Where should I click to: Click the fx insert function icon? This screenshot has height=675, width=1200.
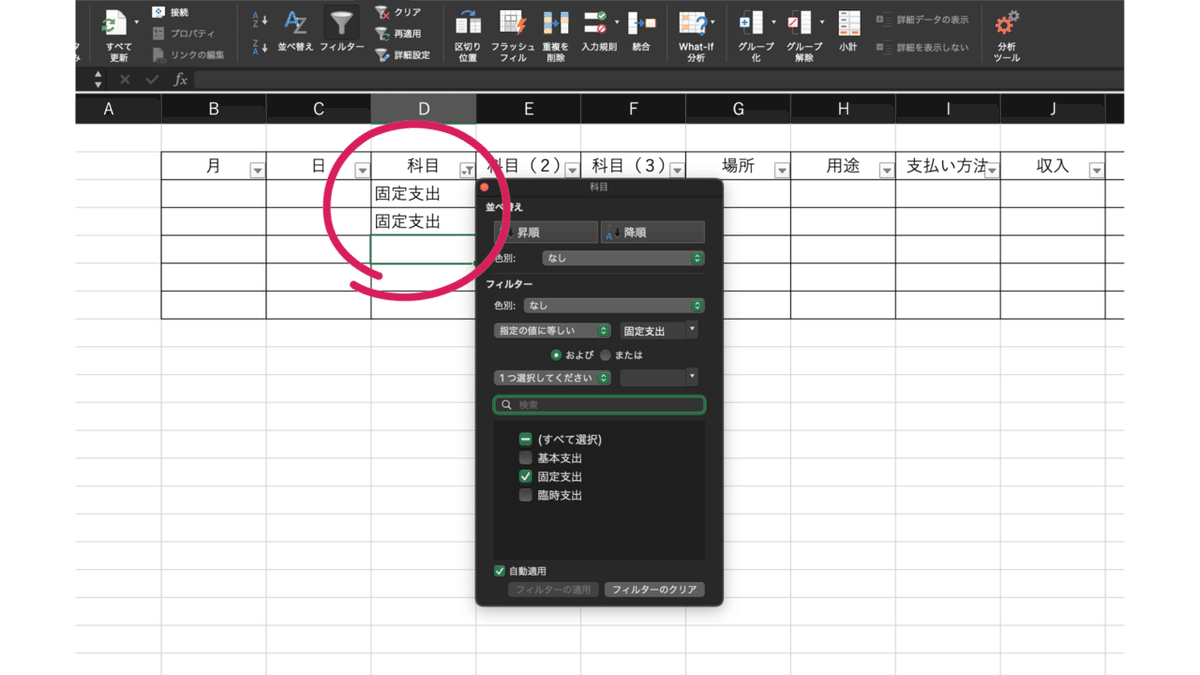[x=181, y=79]
